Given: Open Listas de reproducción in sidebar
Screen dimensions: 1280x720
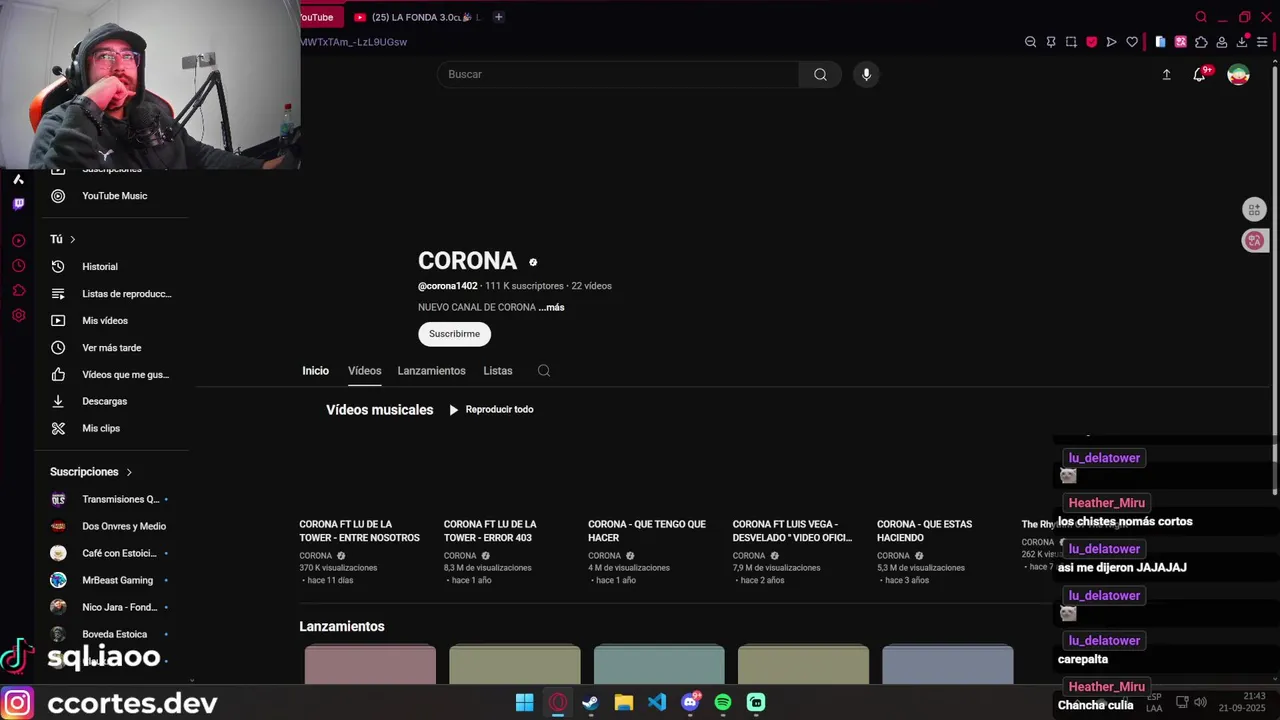Looking at the screenshot, I should click(x=112, y=294).
